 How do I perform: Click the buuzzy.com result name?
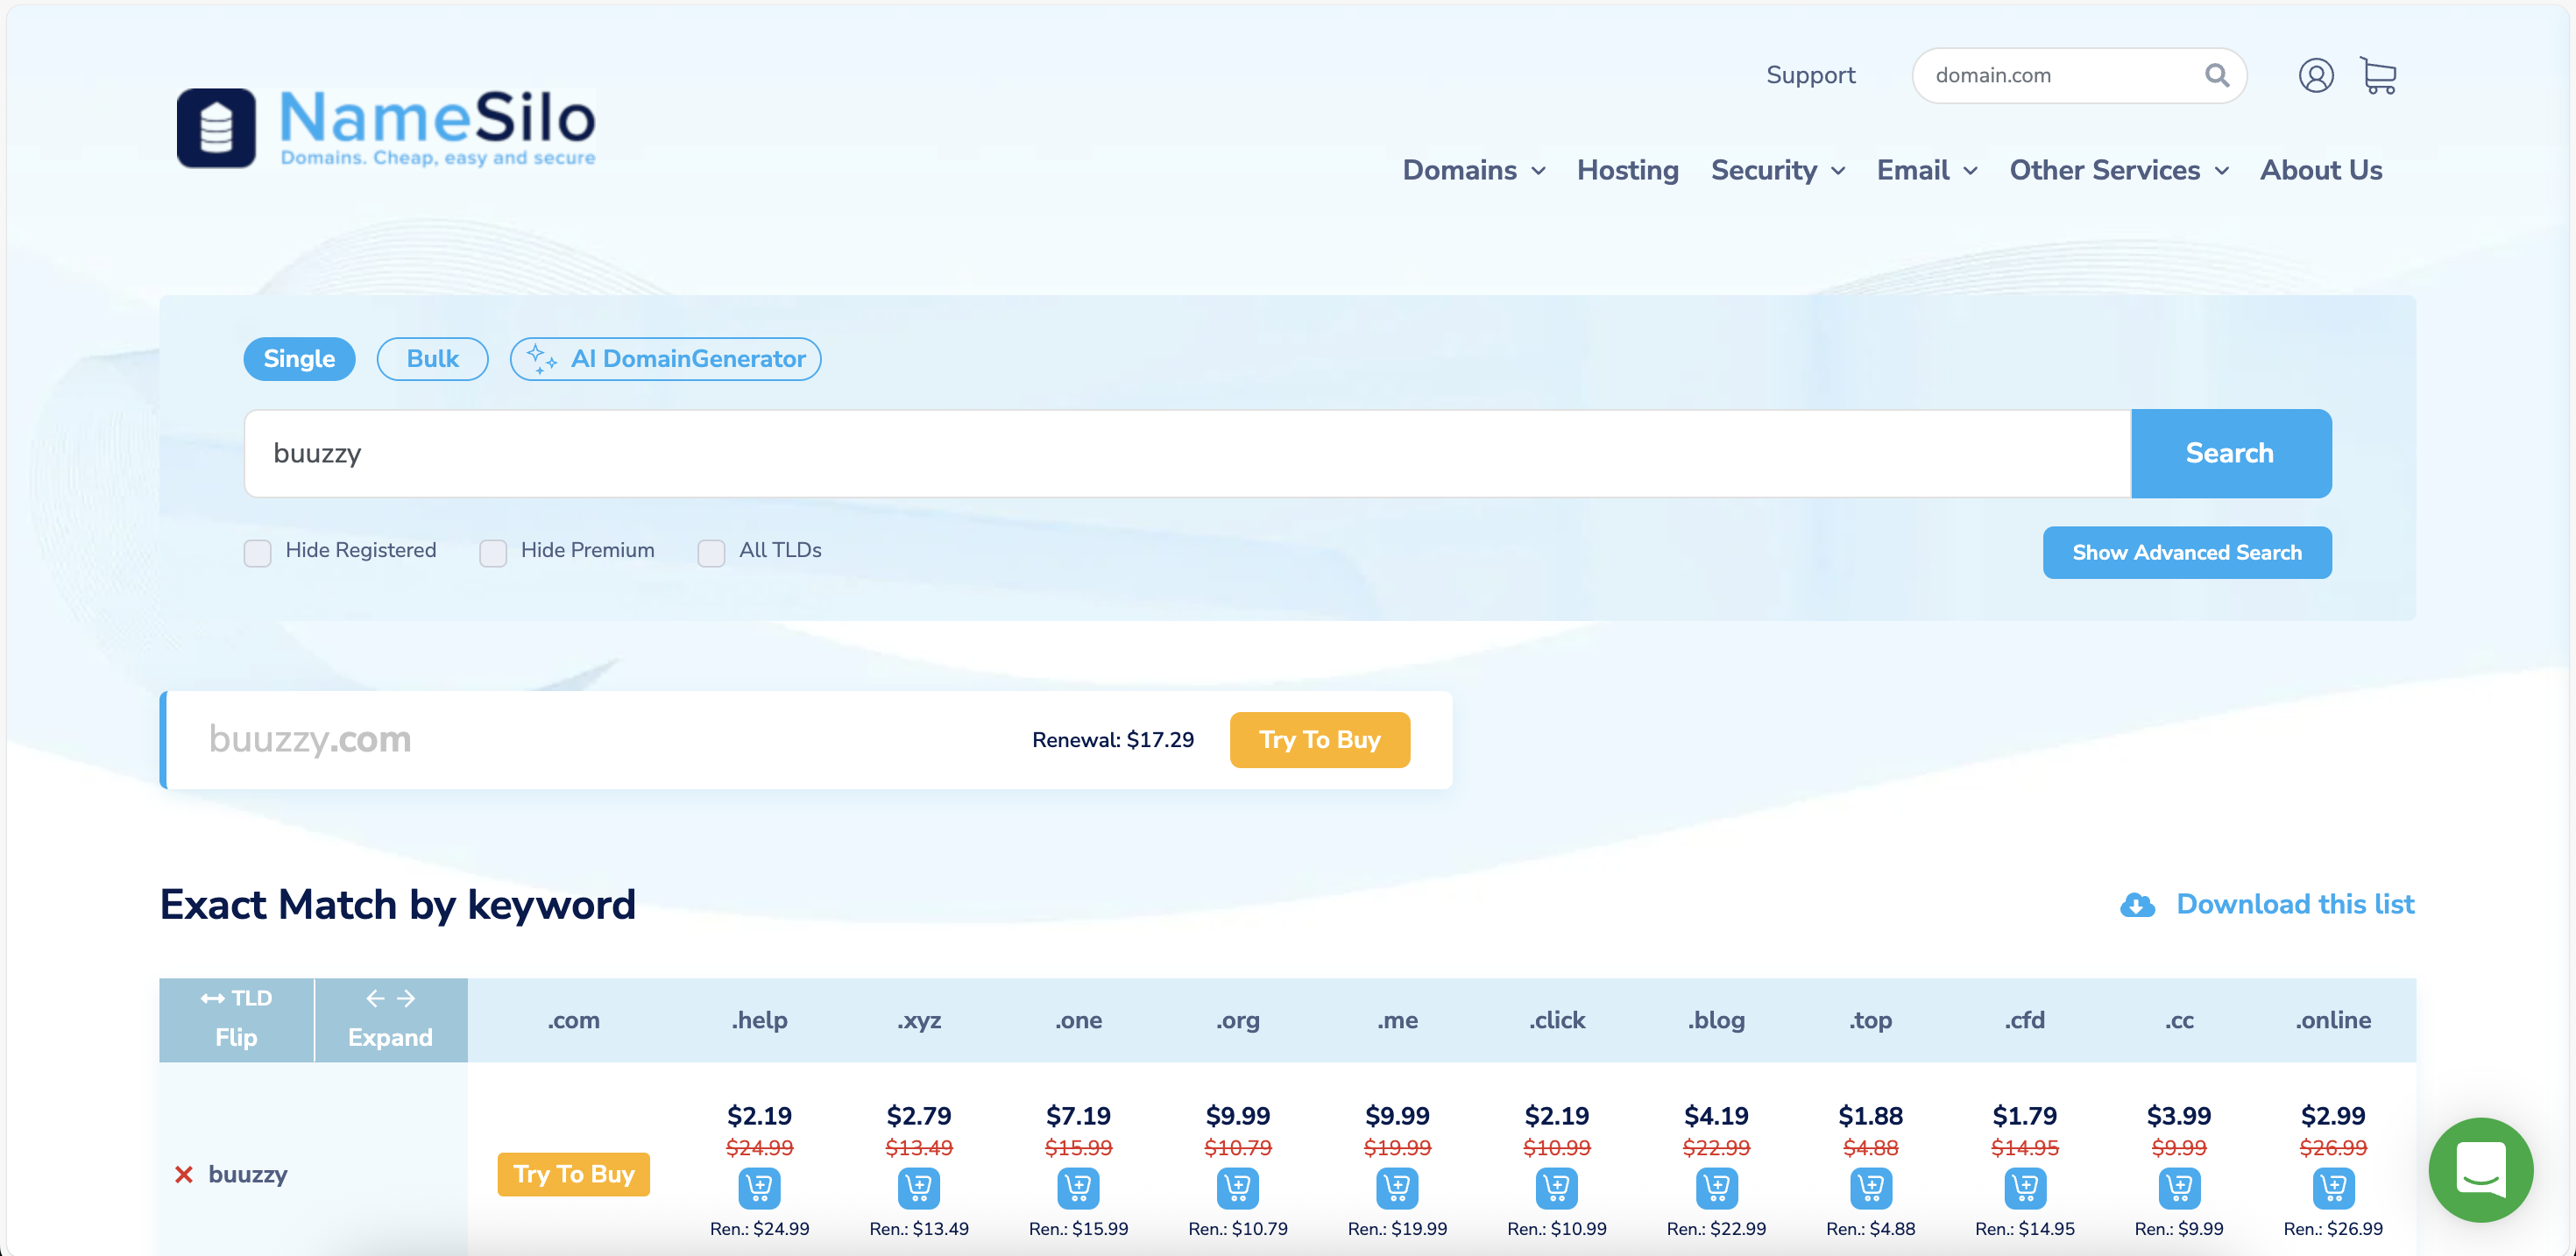point(309,739)
